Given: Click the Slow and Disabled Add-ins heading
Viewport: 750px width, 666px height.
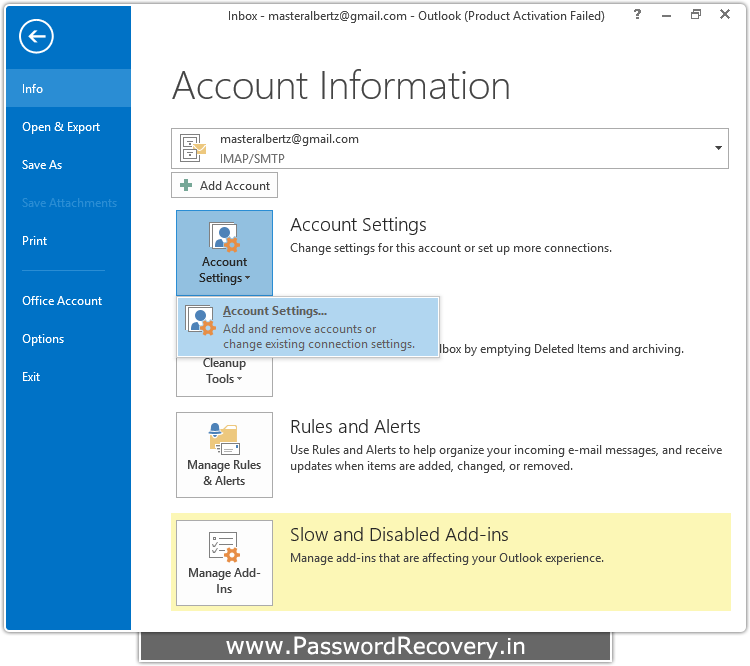Looking at the screenshot, I should [x=399, y=534].
